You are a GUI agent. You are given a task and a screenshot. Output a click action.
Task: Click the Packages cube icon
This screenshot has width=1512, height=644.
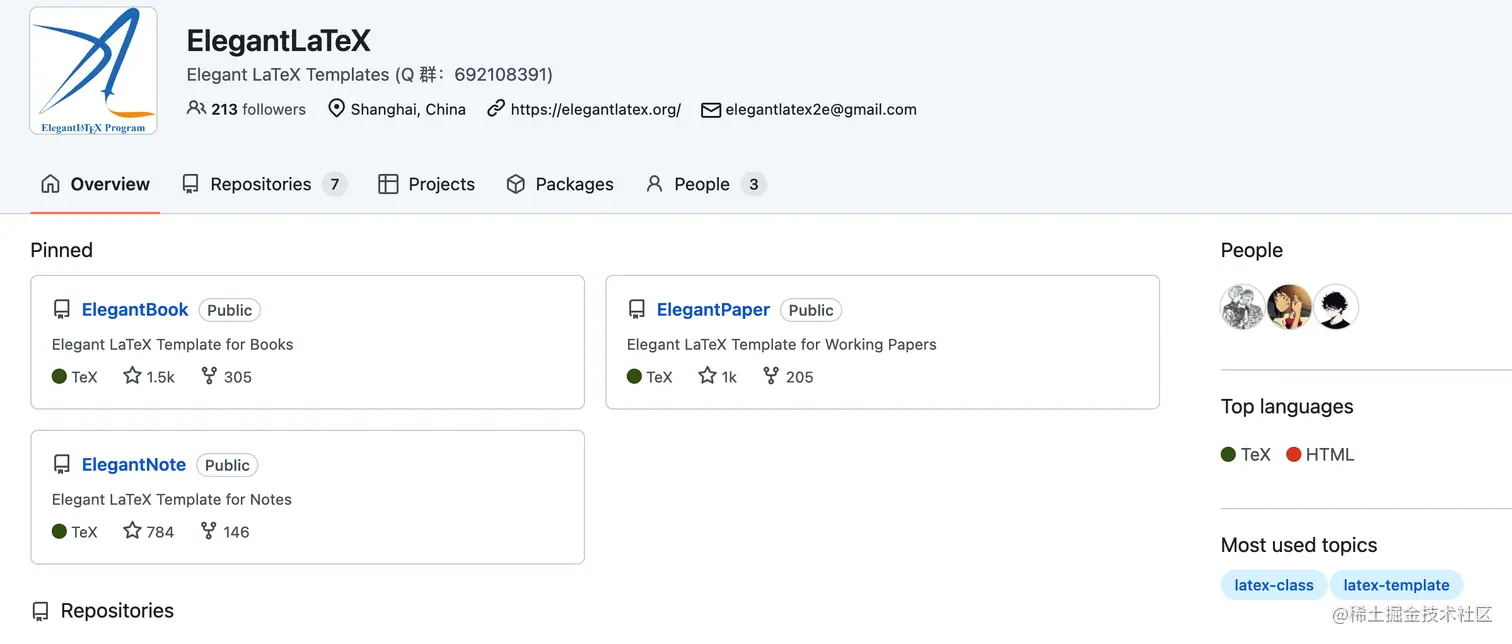coord(516,184)
